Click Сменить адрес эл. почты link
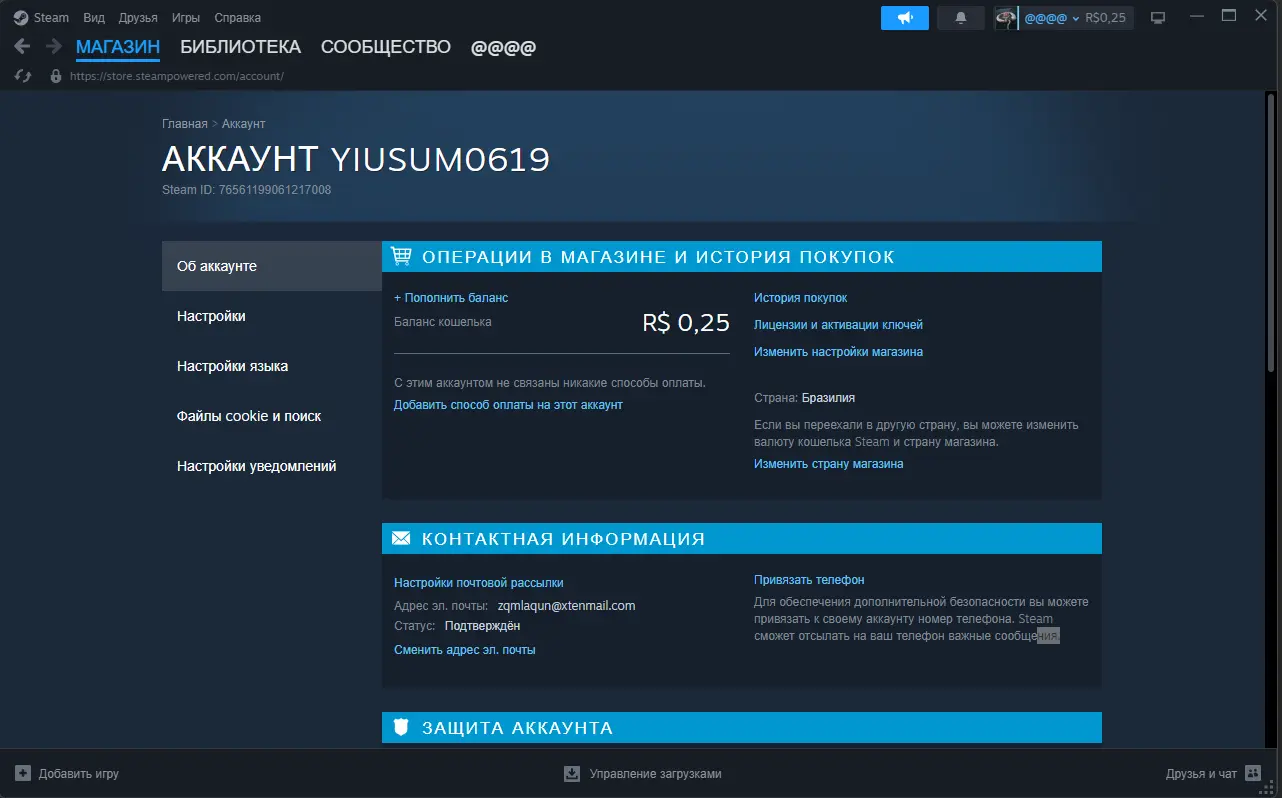 (x=464, y=650)
